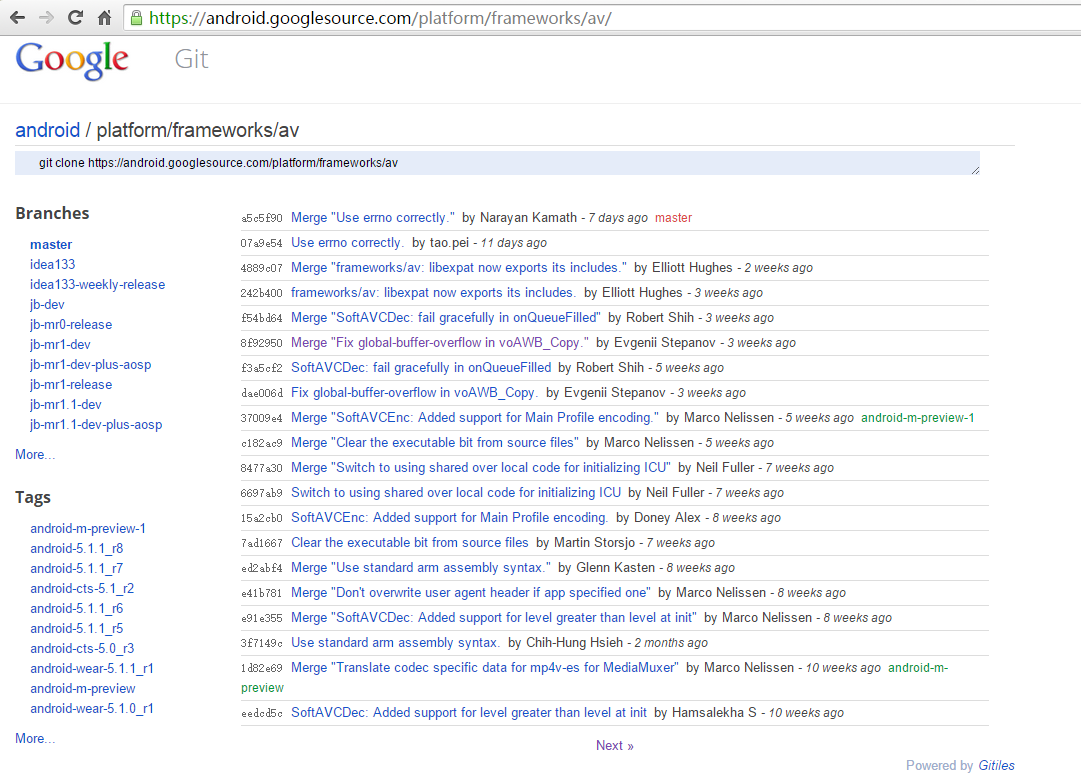Focus the browser address bar URL
The image size is (1081, 780).
pyautogui.click(x=381, y=18)
